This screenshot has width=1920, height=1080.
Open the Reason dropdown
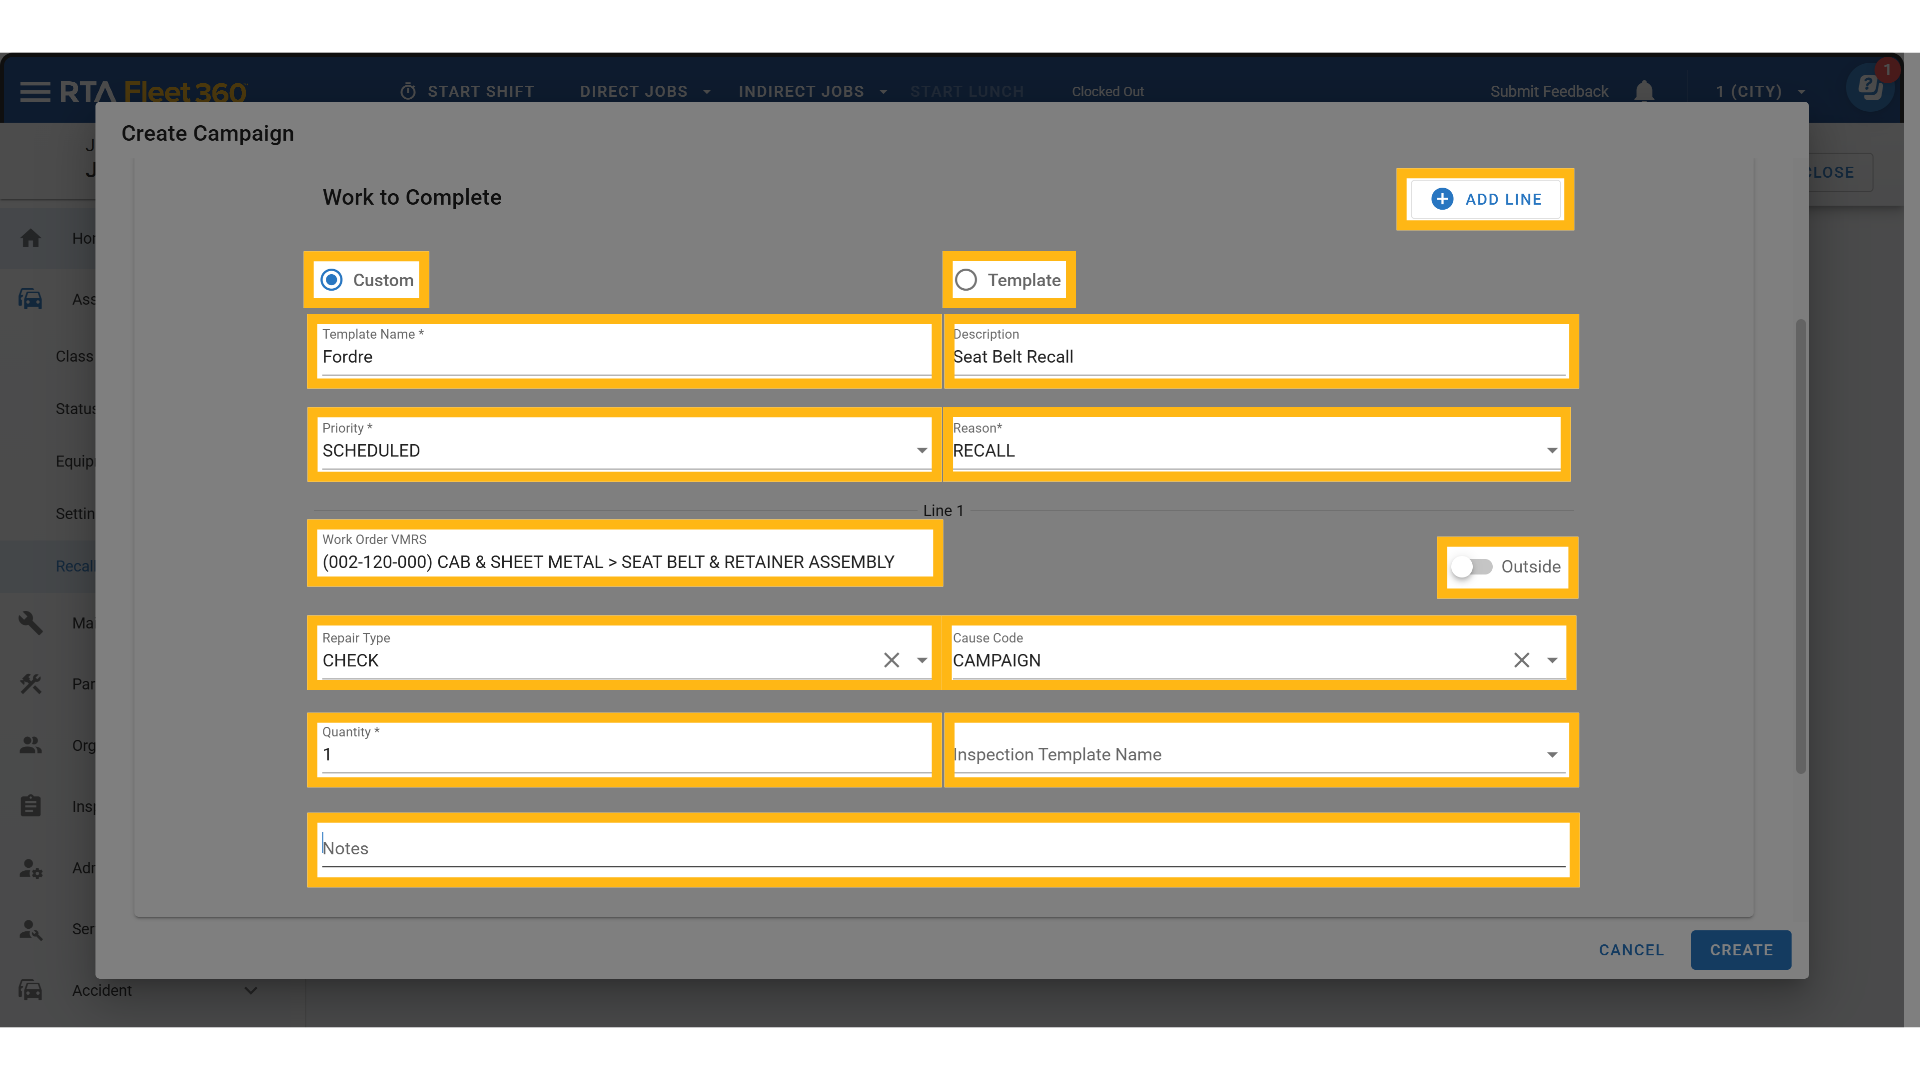click(1551, 451)
